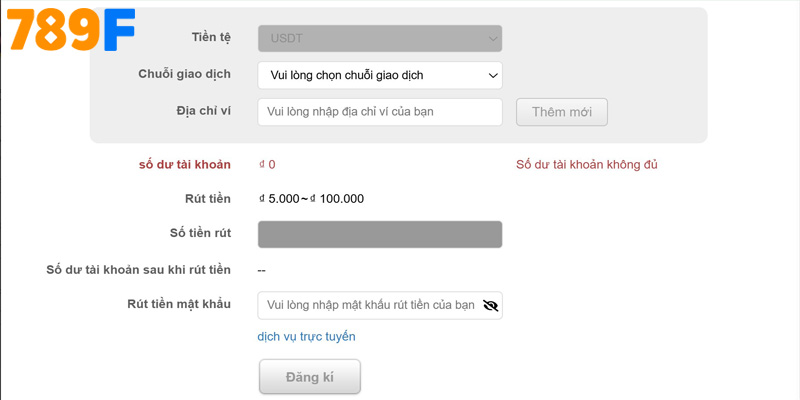Click the 789F logo

coord(70,32)
